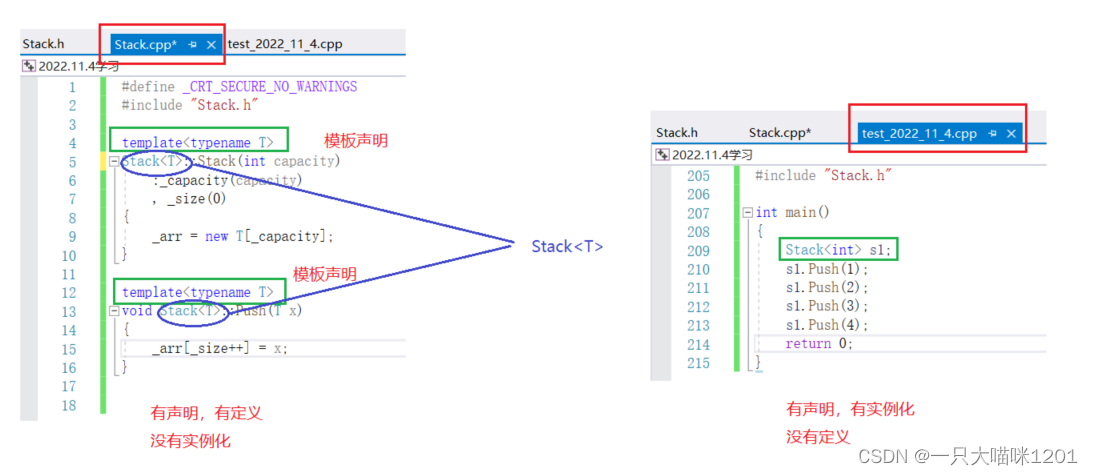Click line number 215 in the gutter

coord(698,363)
